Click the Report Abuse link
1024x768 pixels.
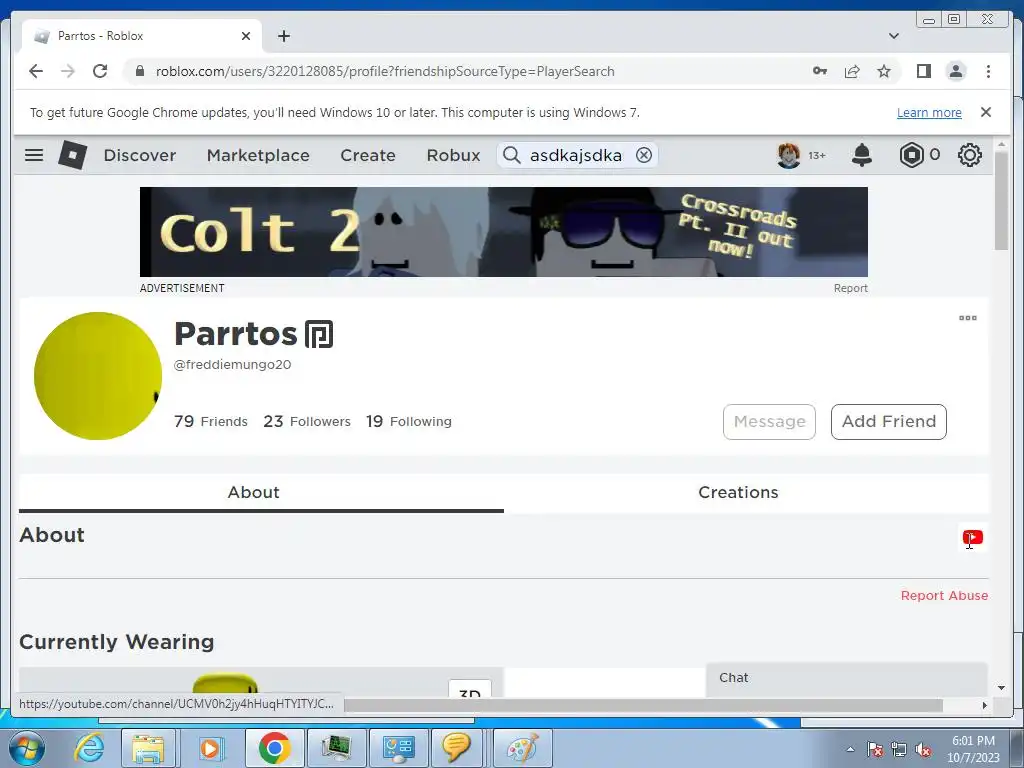pos(944,596)
